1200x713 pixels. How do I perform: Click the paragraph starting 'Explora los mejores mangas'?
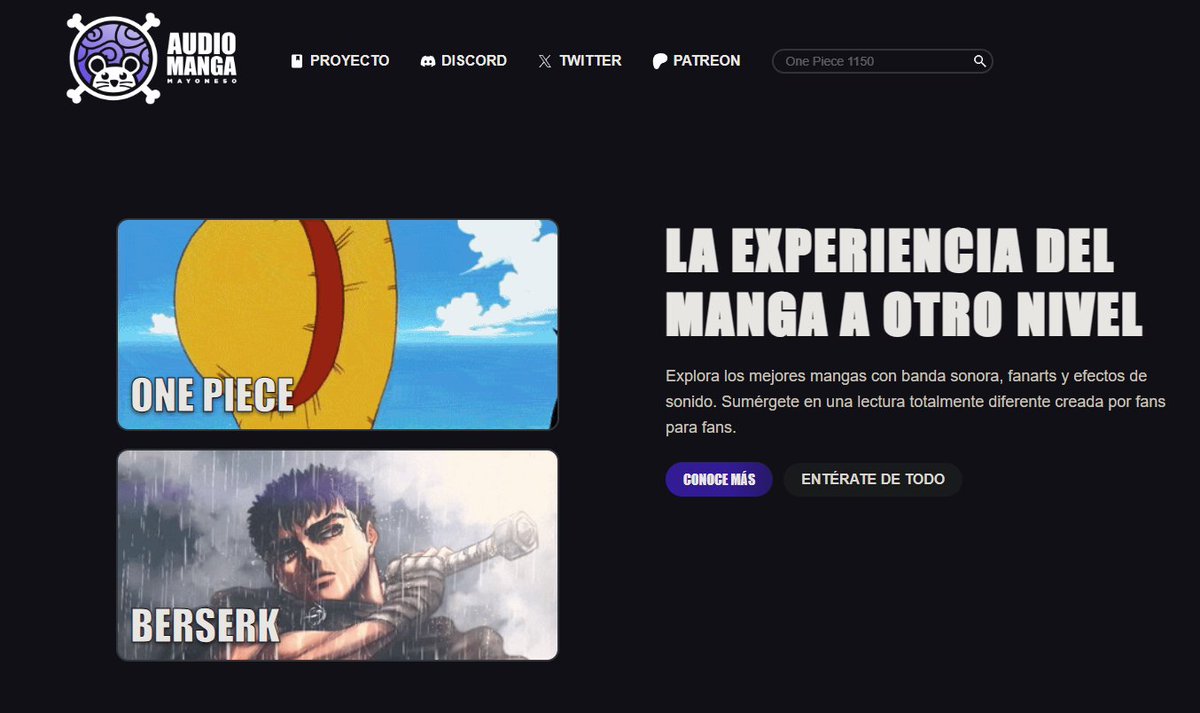click(x=915, y=401)
